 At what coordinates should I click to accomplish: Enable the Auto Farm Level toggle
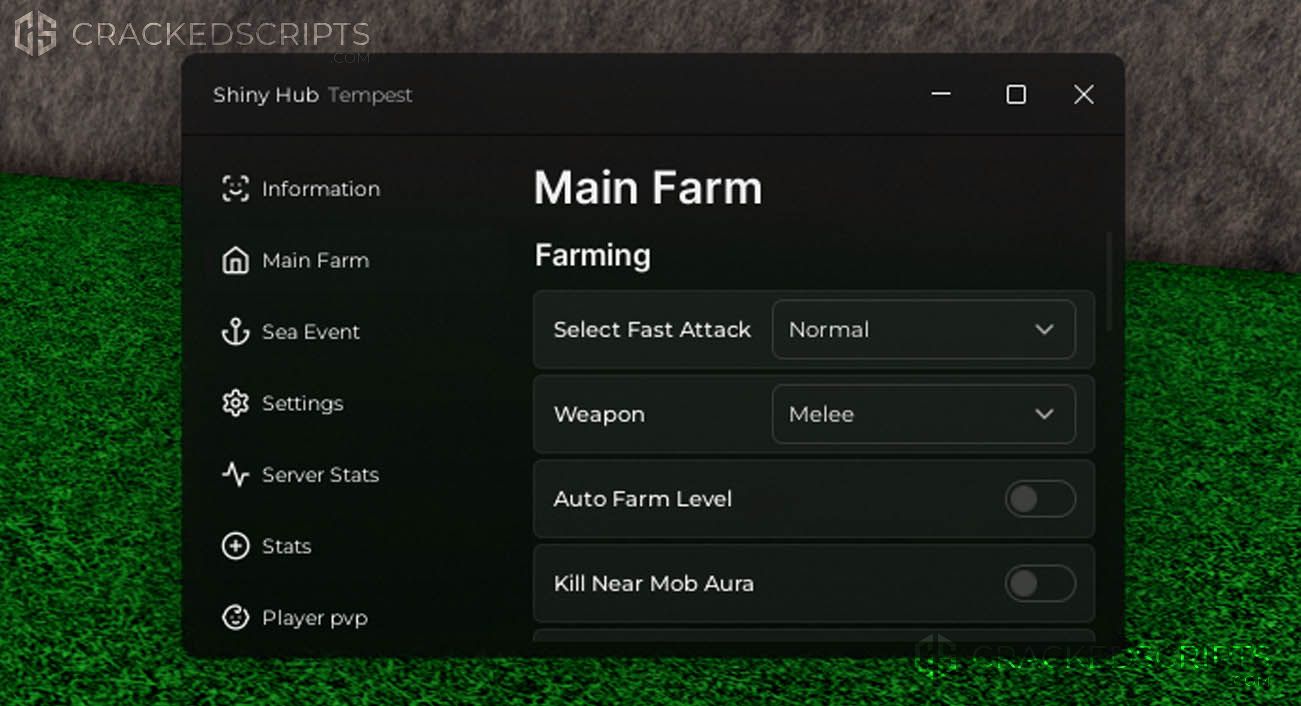[1040, 499]
